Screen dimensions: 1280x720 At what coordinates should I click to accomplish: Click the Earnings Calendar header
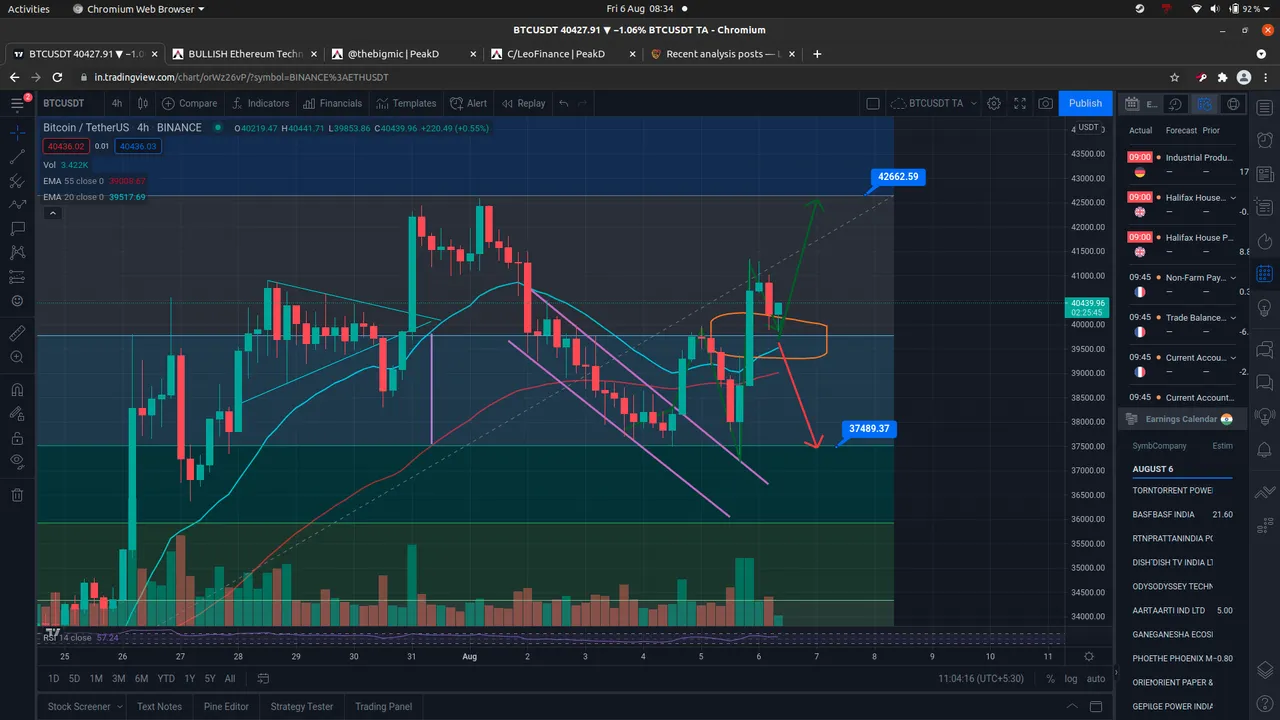pos(1182,419)
